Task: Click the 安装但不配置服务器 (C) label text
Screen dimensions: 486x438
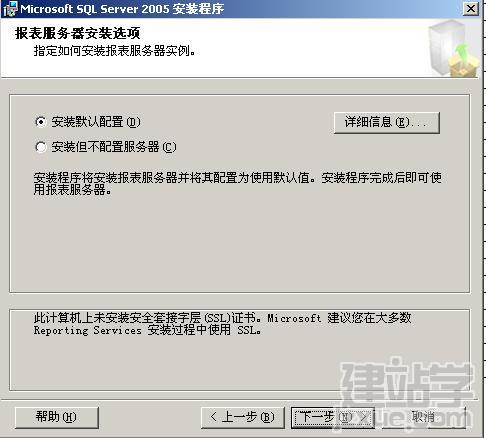Action: tap(114, 147)
